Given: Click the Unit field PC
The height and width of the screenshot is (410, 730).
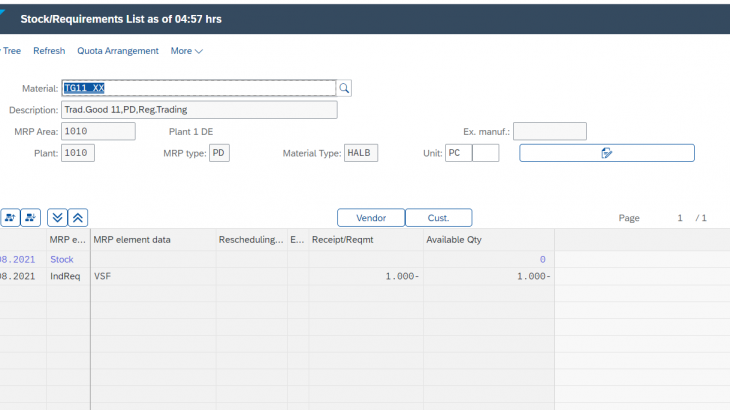Looking at the screenshot, I should pos(459,153).
